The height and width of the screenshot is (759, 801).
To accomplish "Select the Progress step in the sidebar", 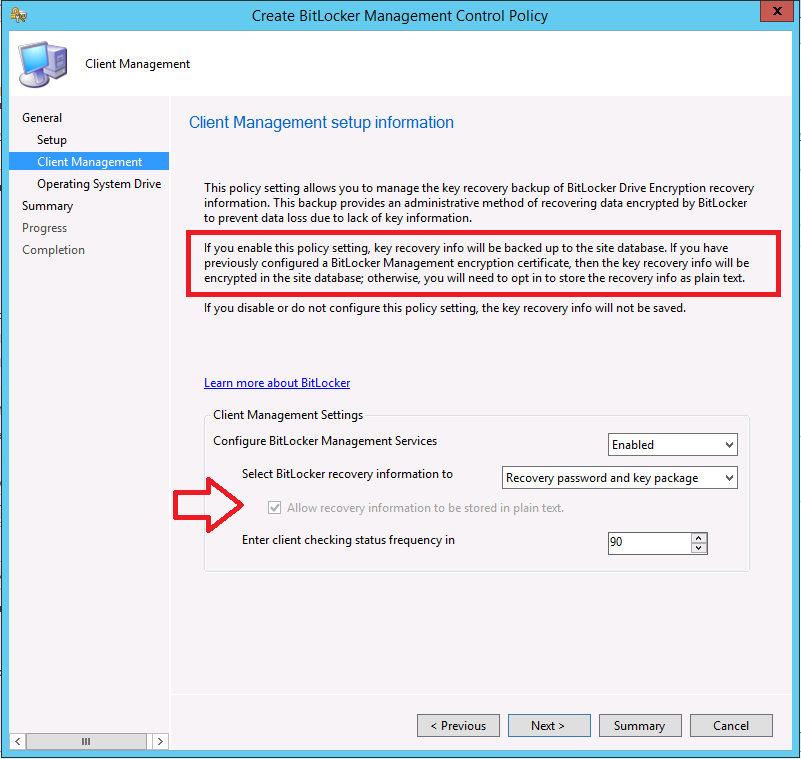I will (x=44, y=228).
